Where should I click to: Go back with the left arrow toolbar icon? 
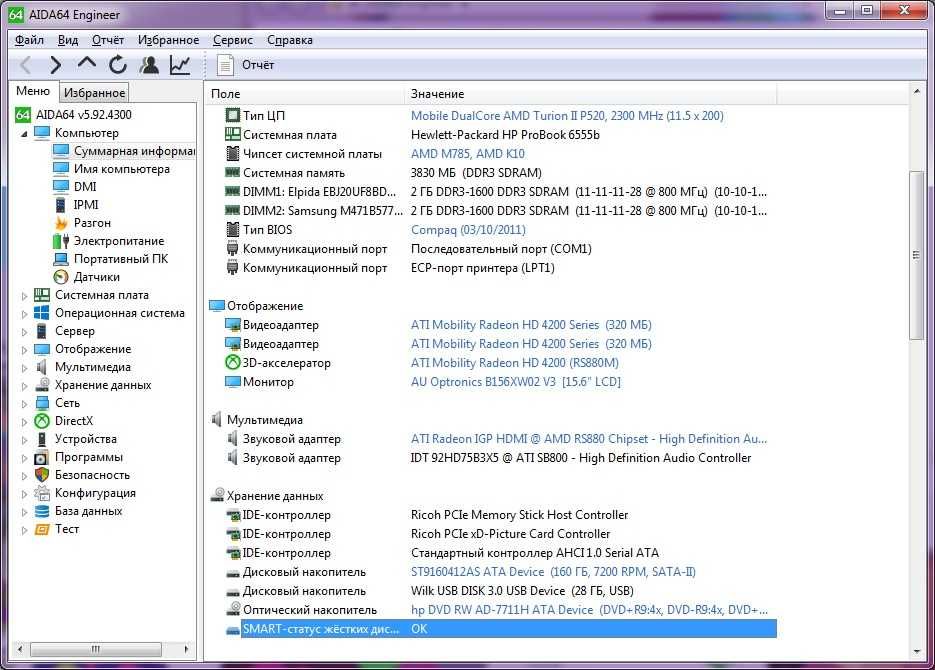click(26, 64)
